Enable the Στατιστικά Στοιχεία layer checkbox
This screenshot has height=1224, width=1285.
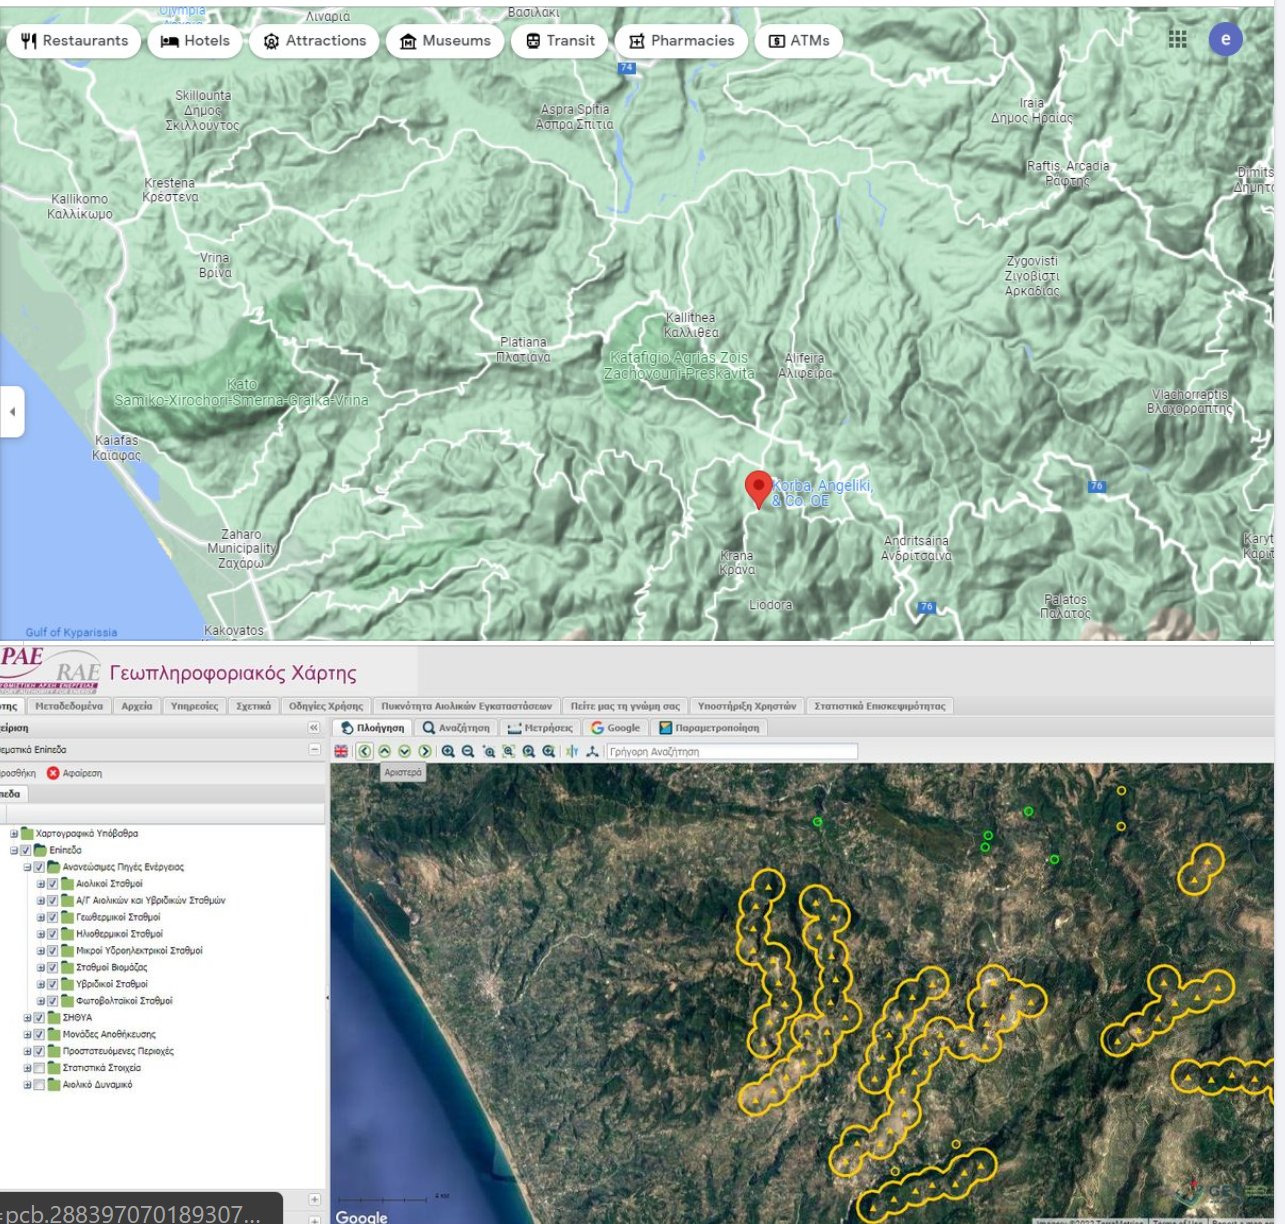point(39,1068)
